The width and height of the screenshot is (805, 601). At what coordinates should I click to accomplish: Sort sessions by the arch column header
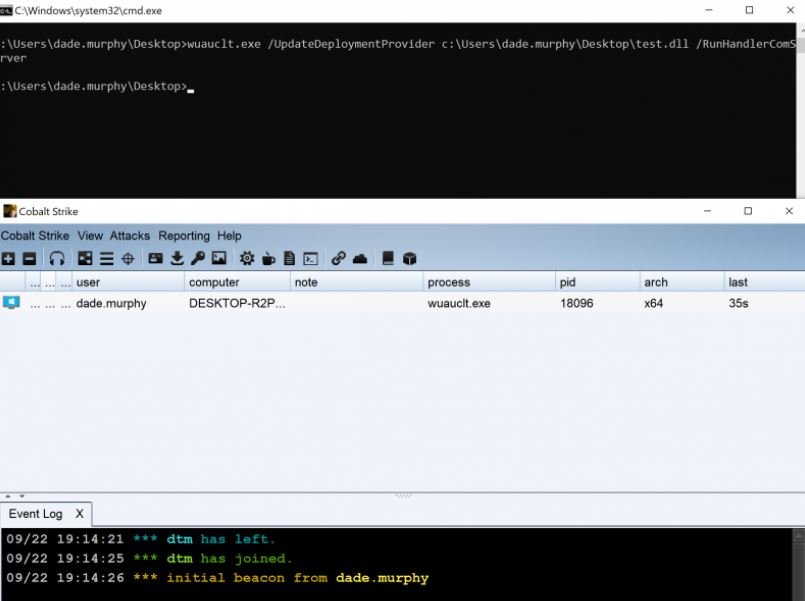682,282
